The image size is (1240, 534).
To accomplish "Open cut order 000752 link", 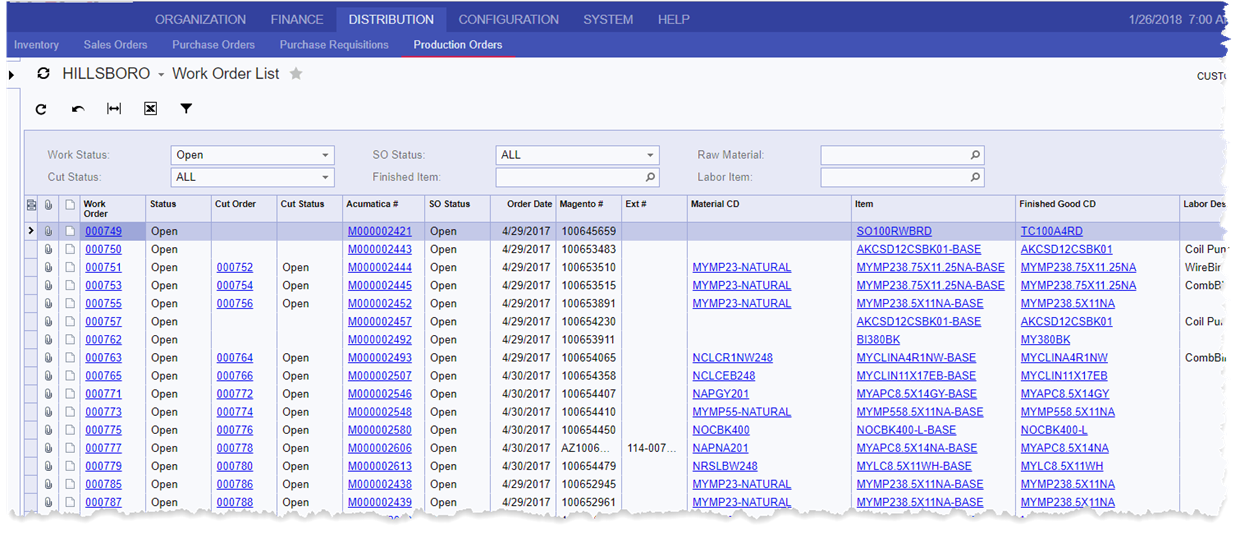I will coord(235,267).
